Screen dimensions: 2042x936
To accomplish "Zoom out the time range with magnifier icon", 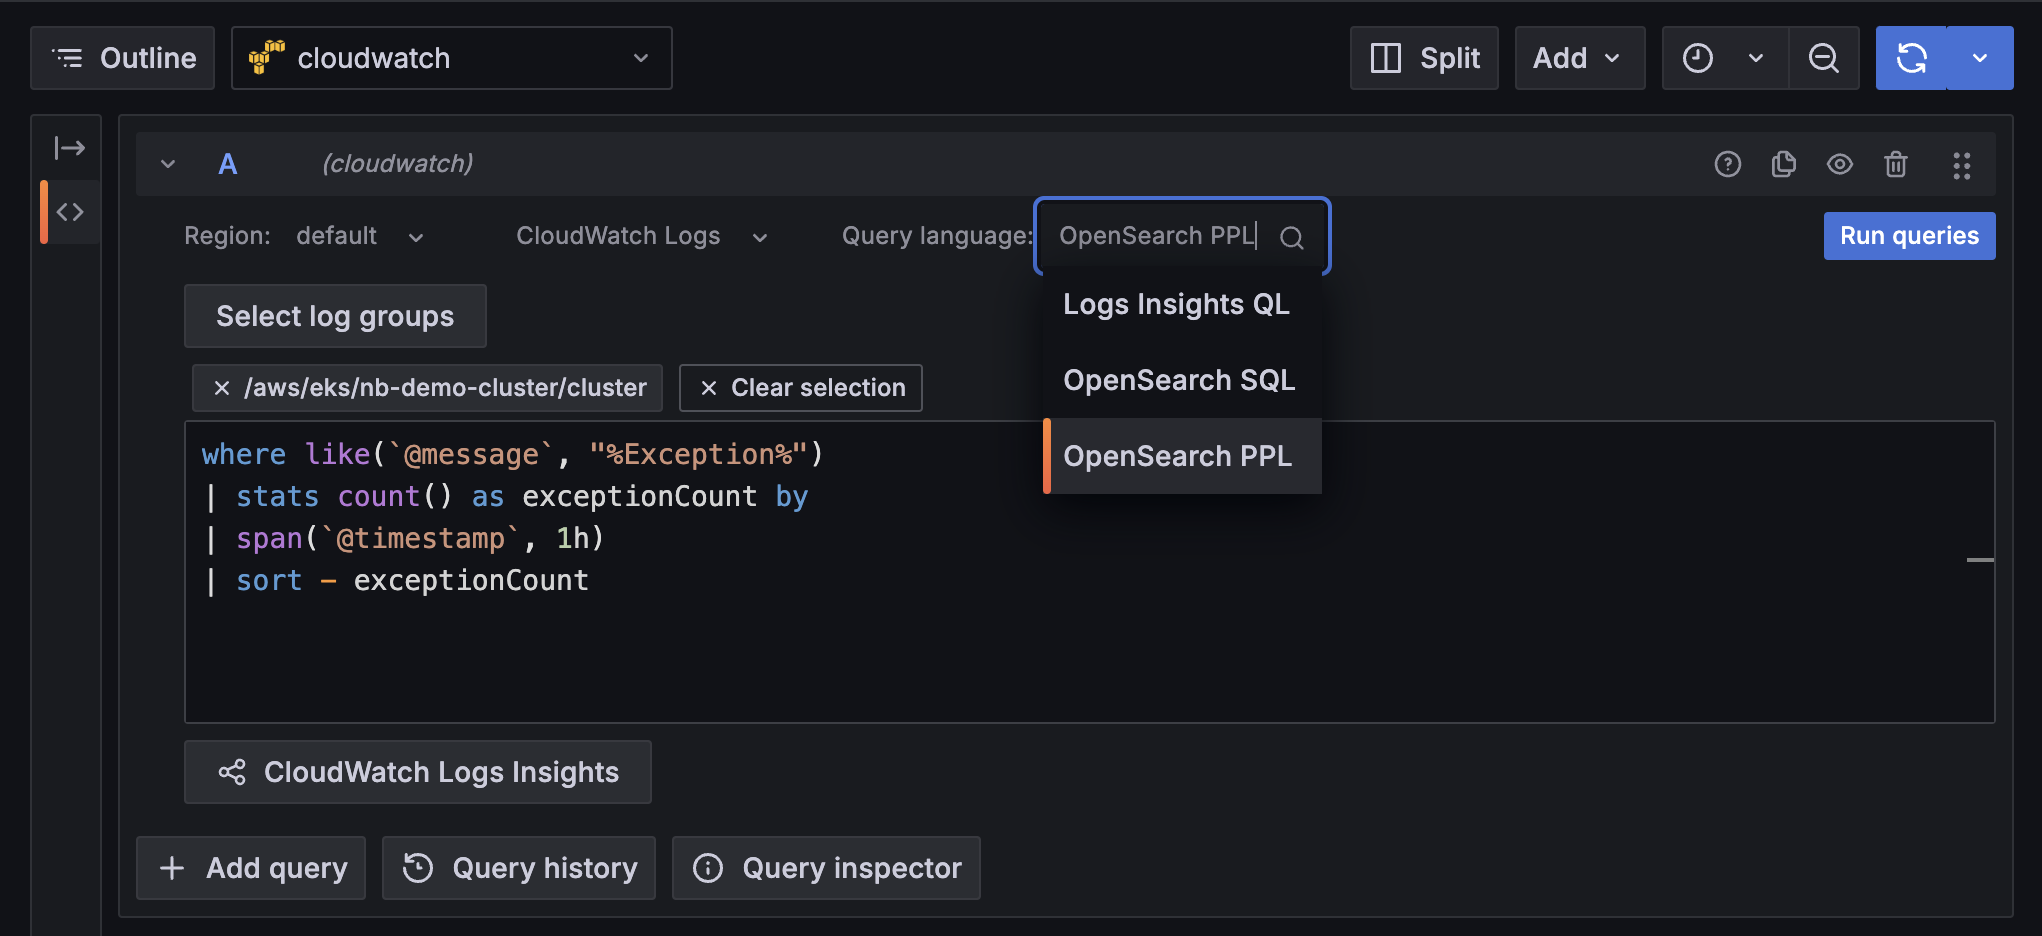I will (x=1824, y=57).
